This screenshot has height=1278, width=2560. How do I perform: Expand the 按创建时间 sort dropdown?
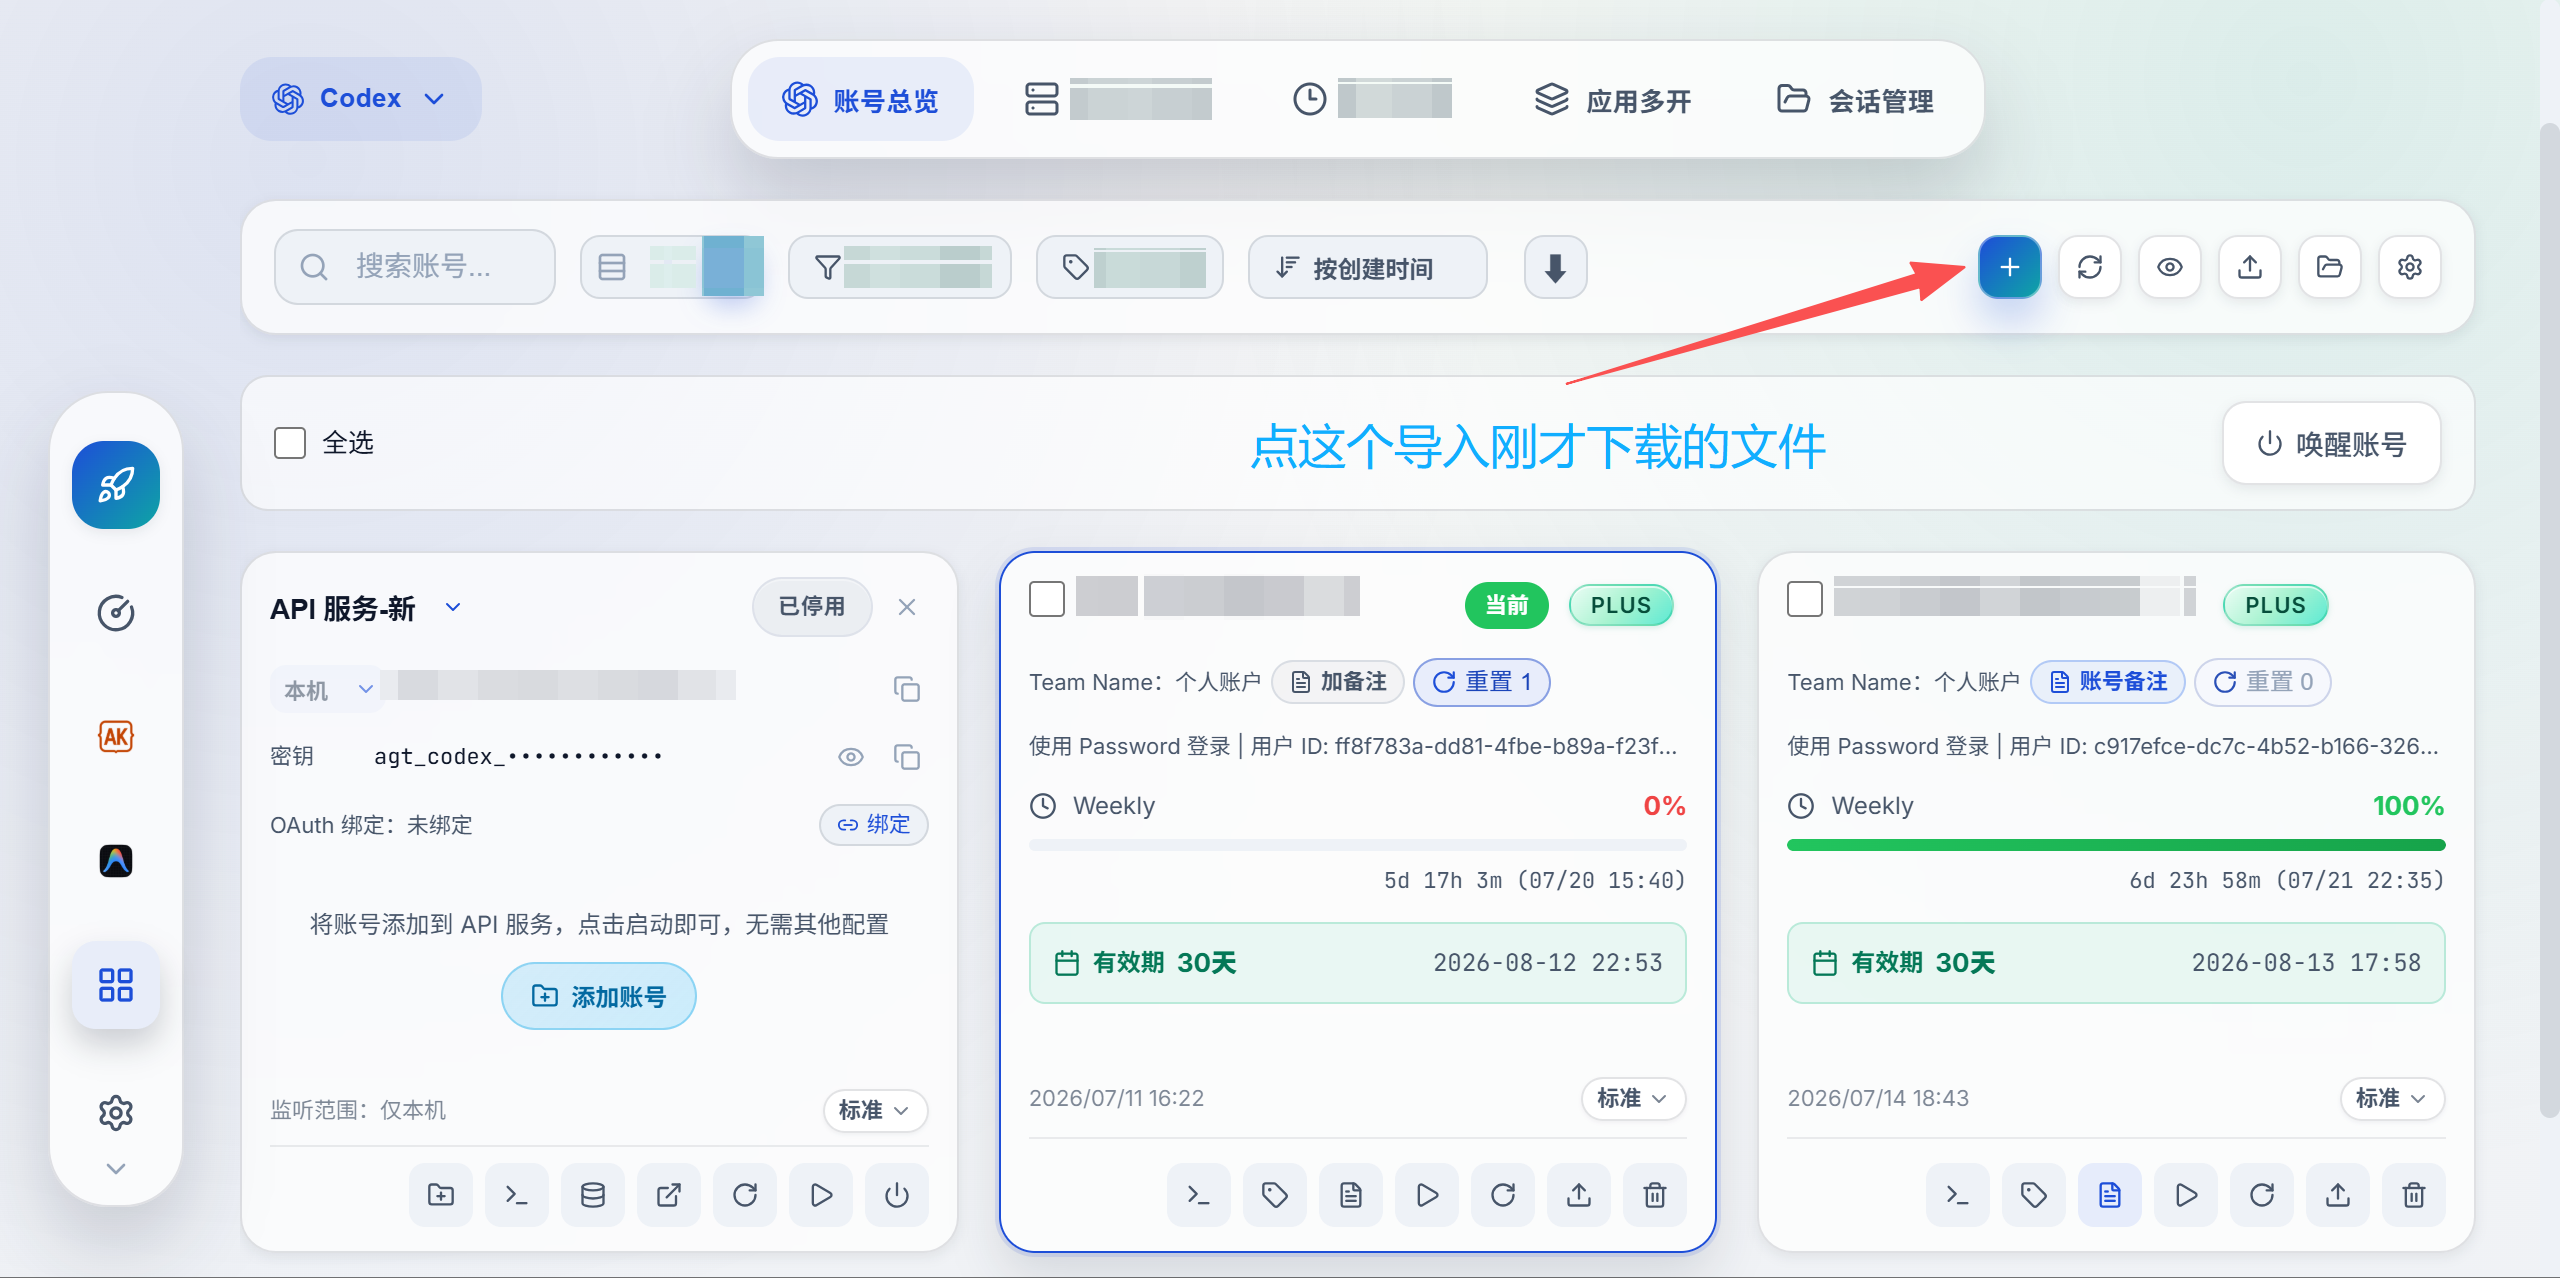pos(1367,267)
